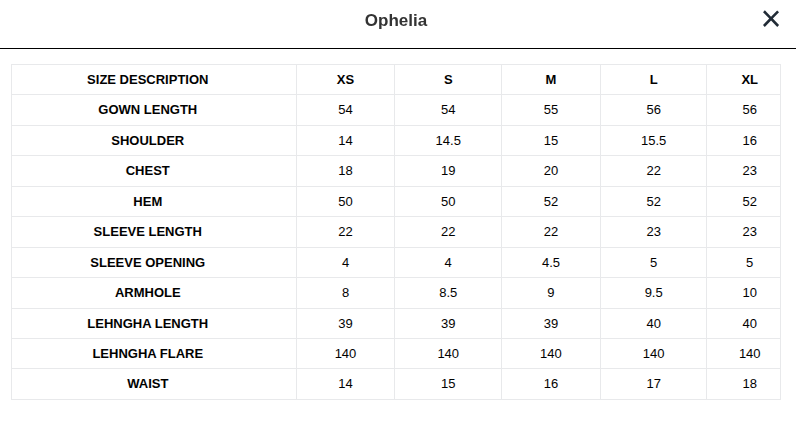Click the Ophelia title heading
Image resolution: width=796 pixels, height=424 pixels.
coord(396,20)
